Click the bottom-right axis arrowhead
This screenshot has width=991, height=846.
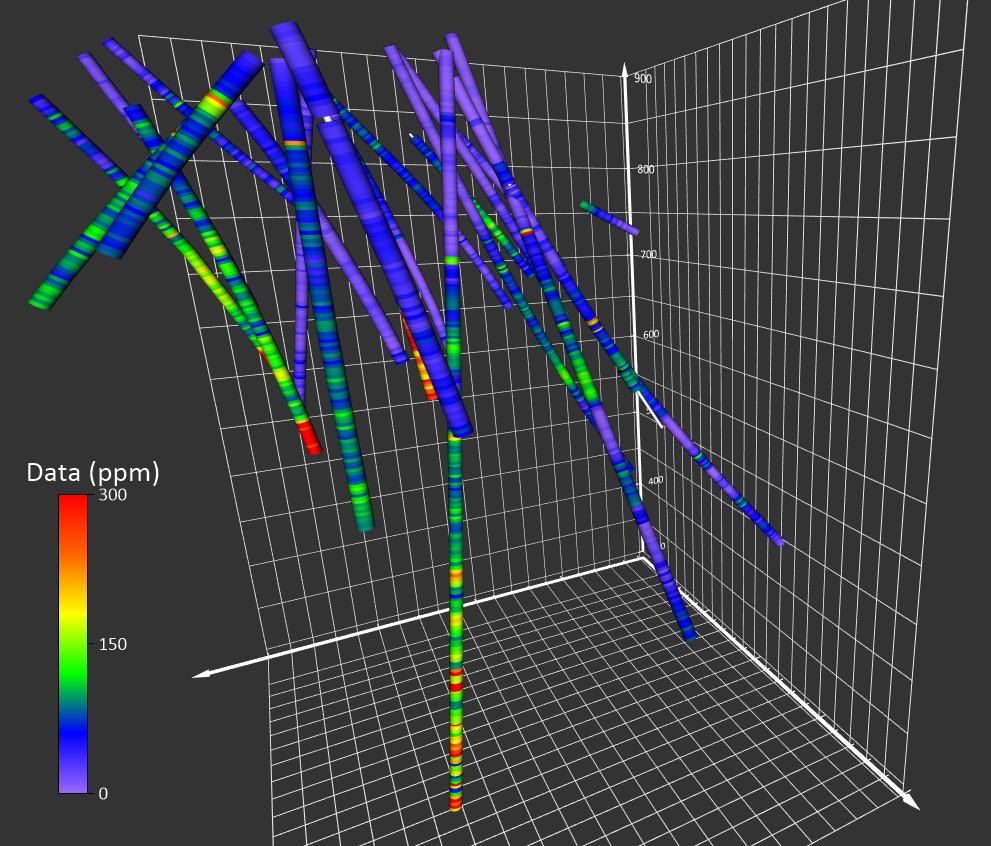click(x=909, y=800)
